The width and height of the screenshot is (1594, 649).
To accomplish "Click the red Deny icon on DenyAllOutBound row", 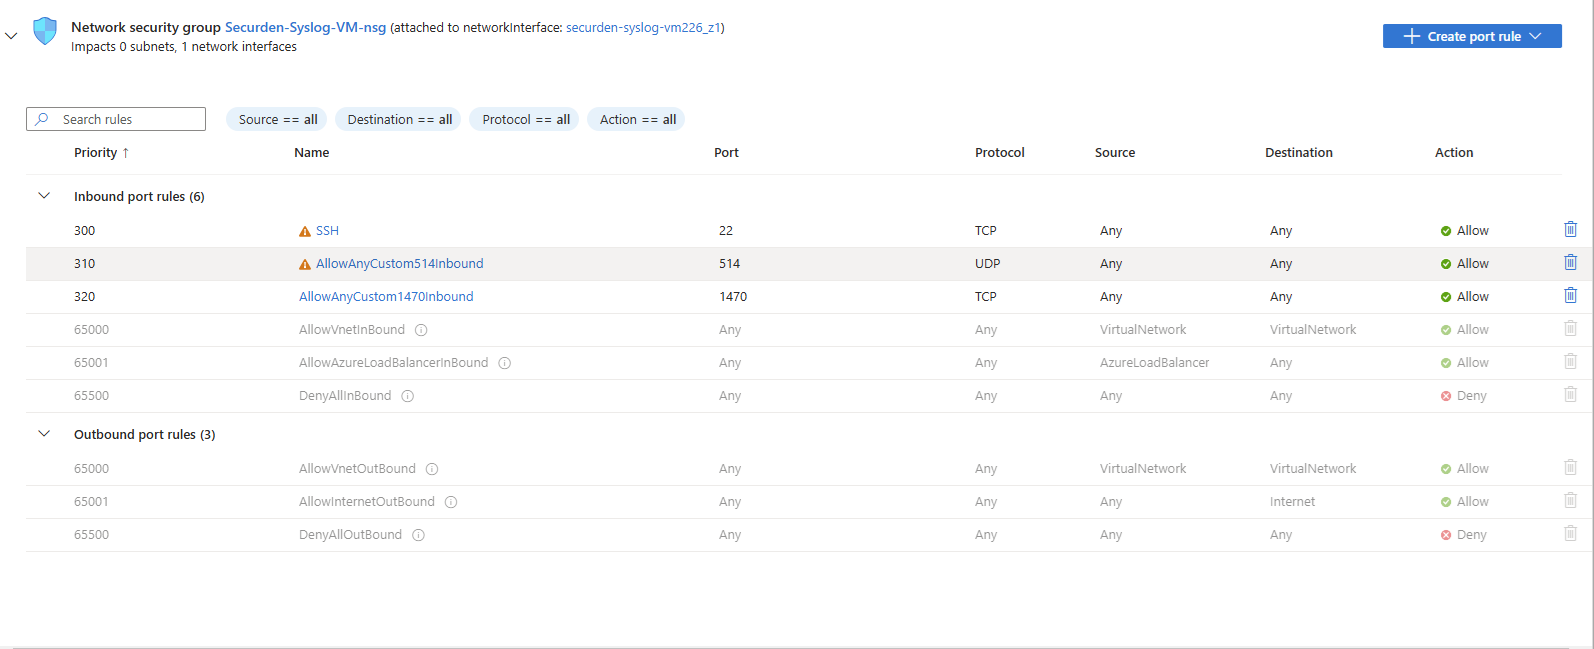I will [1446, 535].
